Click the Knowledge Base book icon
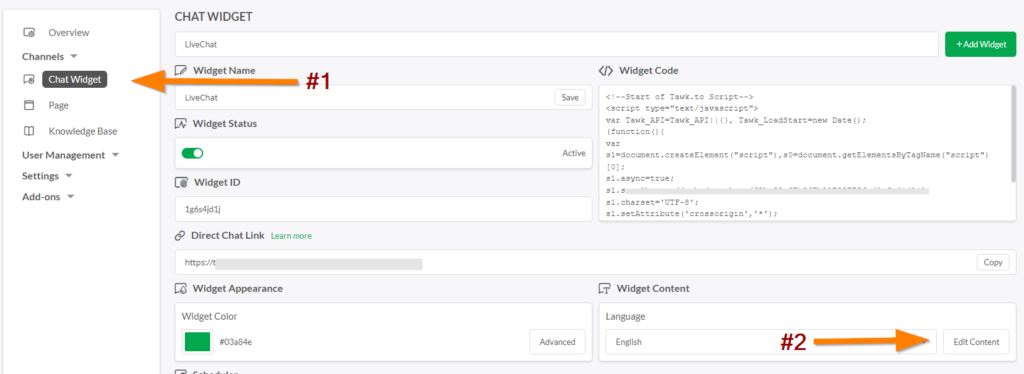The width and height of the screenshot is (1024, 374). click(29, 131)
